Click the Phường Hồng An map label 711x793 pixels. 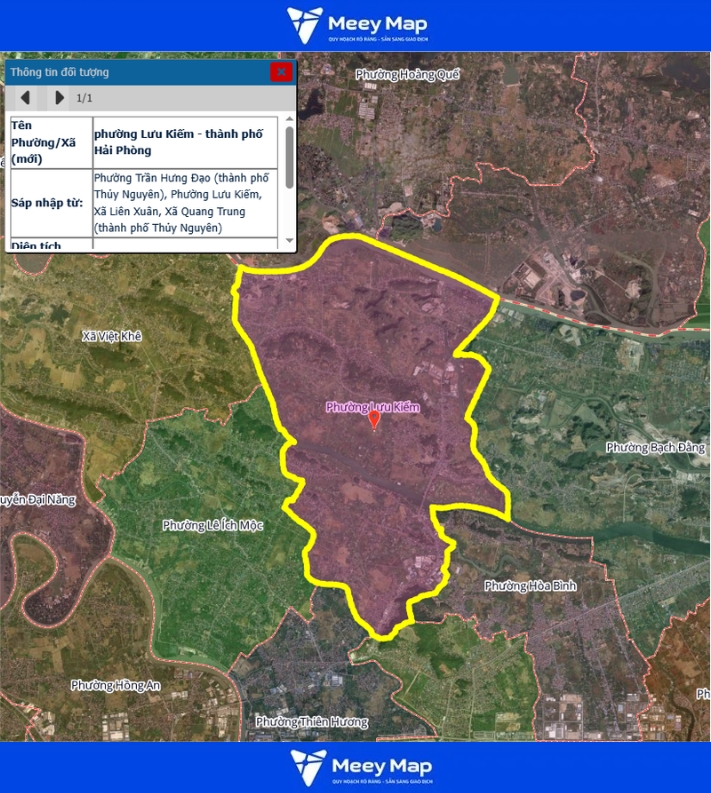pos(116,685)
